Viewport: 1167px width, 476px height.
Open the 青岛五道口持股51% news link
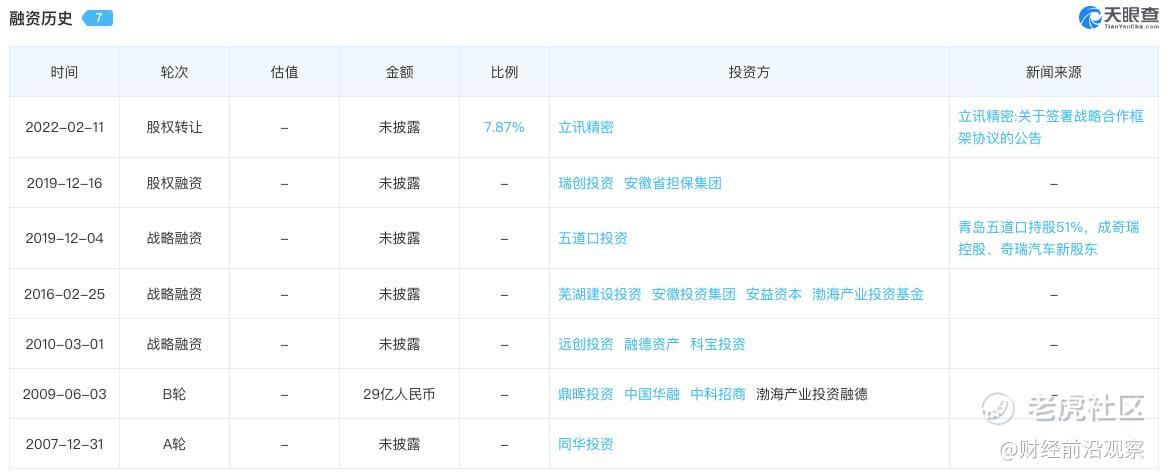[x=1048, y=238]
